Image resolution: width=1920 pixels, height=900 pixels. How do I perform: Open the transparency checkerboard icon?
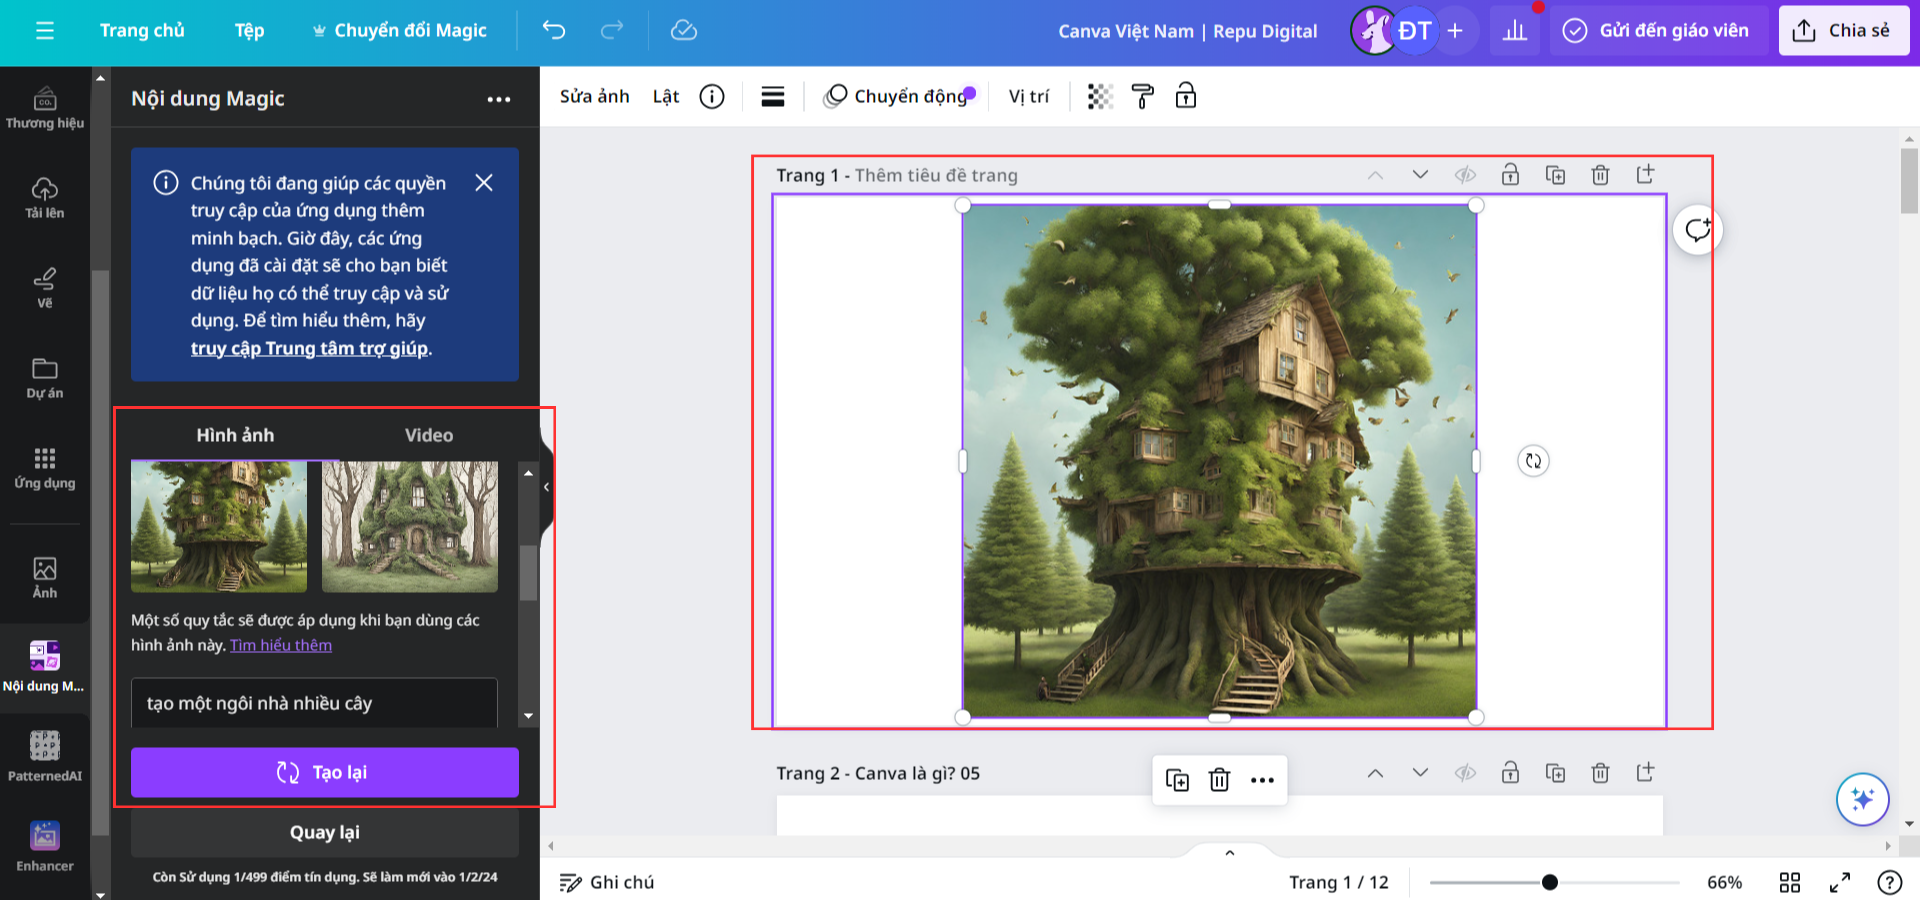coord(1100,96)
